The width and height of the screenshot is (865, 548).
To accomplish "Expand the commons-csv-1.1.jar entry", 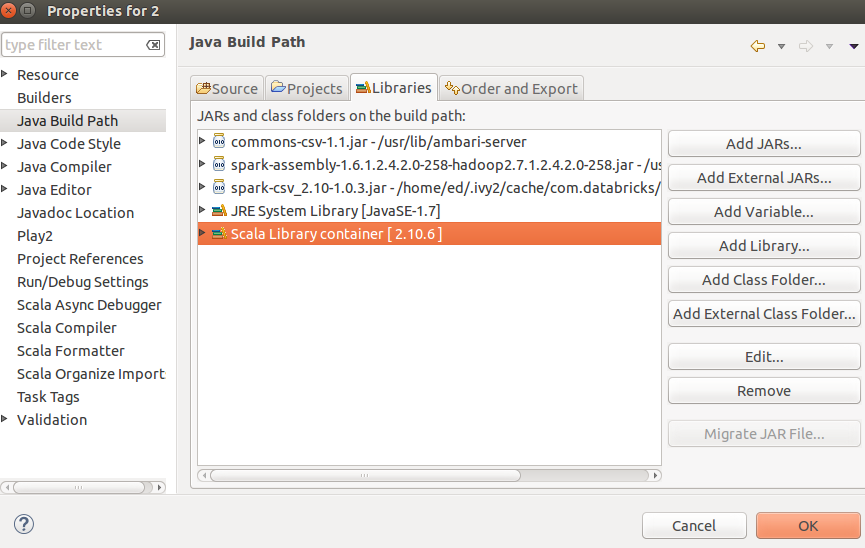I will 202,141.
